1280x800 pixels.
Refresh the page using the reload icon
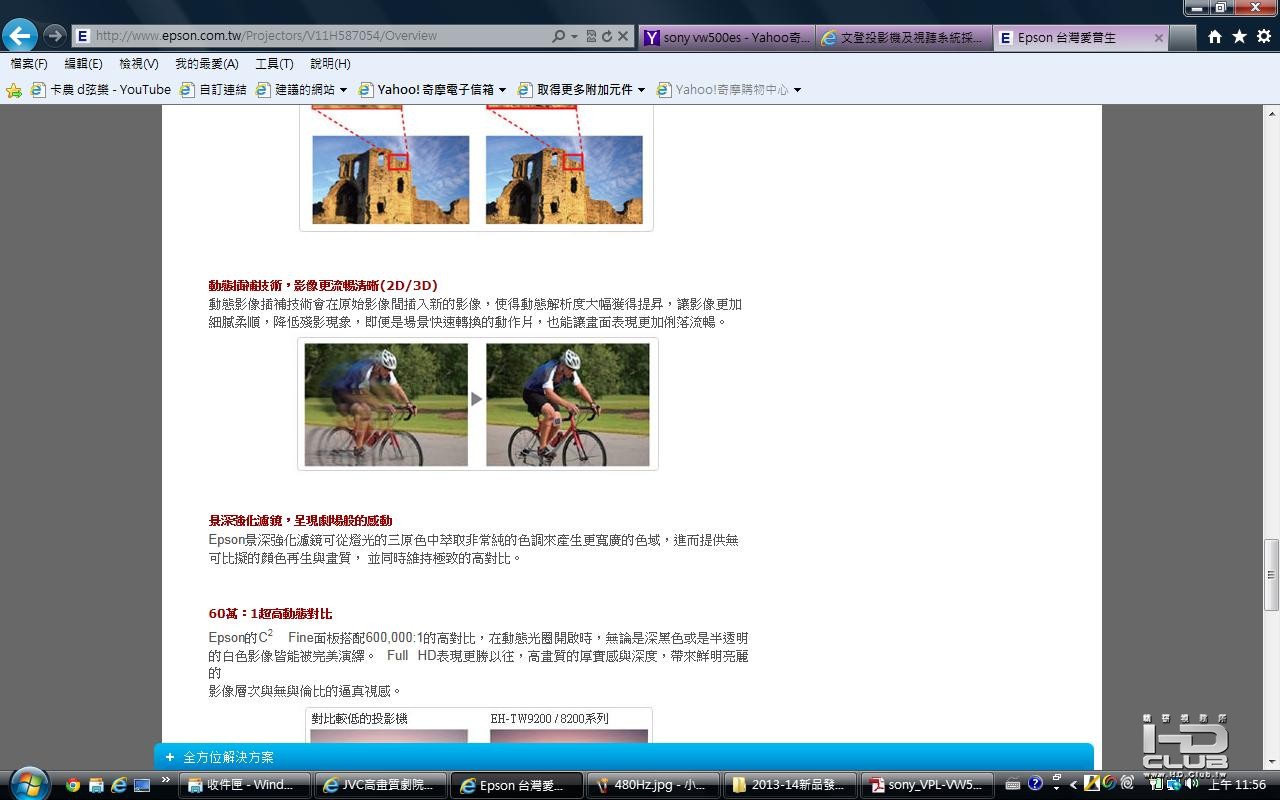click(x=607, y=36)
